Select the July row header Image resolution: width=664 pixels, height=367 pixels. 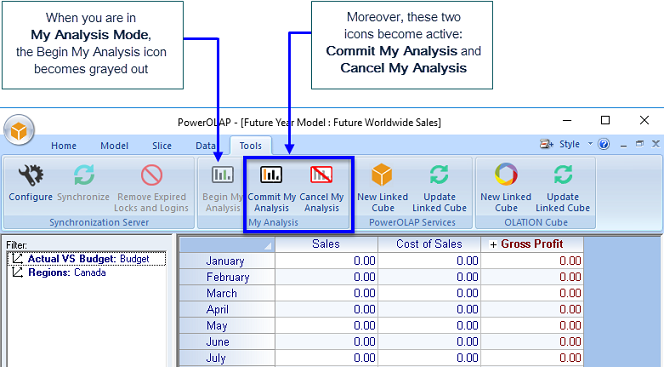227,358
